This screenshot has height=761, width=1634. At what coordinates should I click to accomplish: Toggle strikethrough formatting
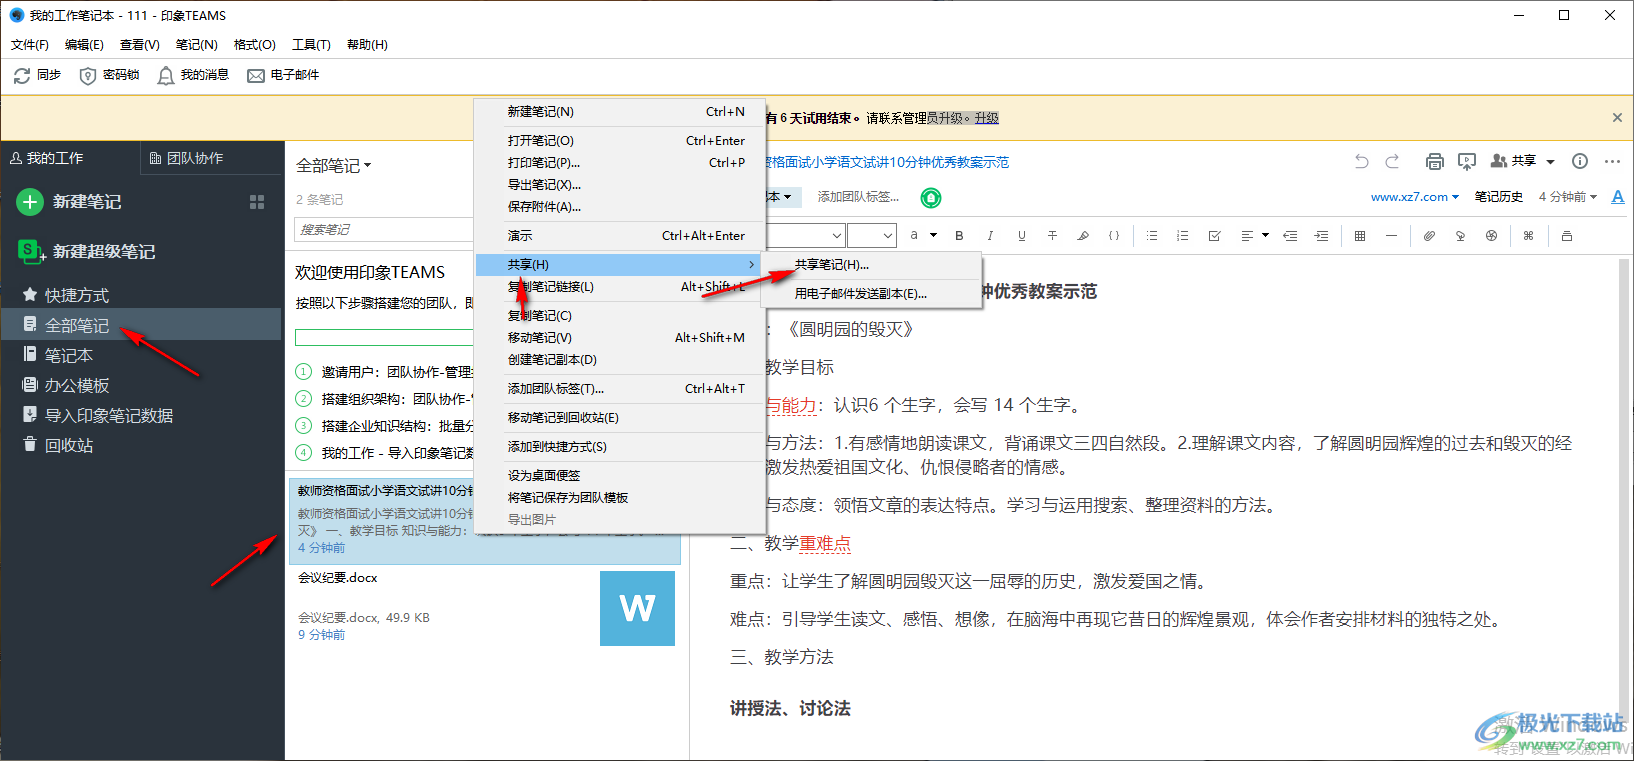click(1052, 236)
